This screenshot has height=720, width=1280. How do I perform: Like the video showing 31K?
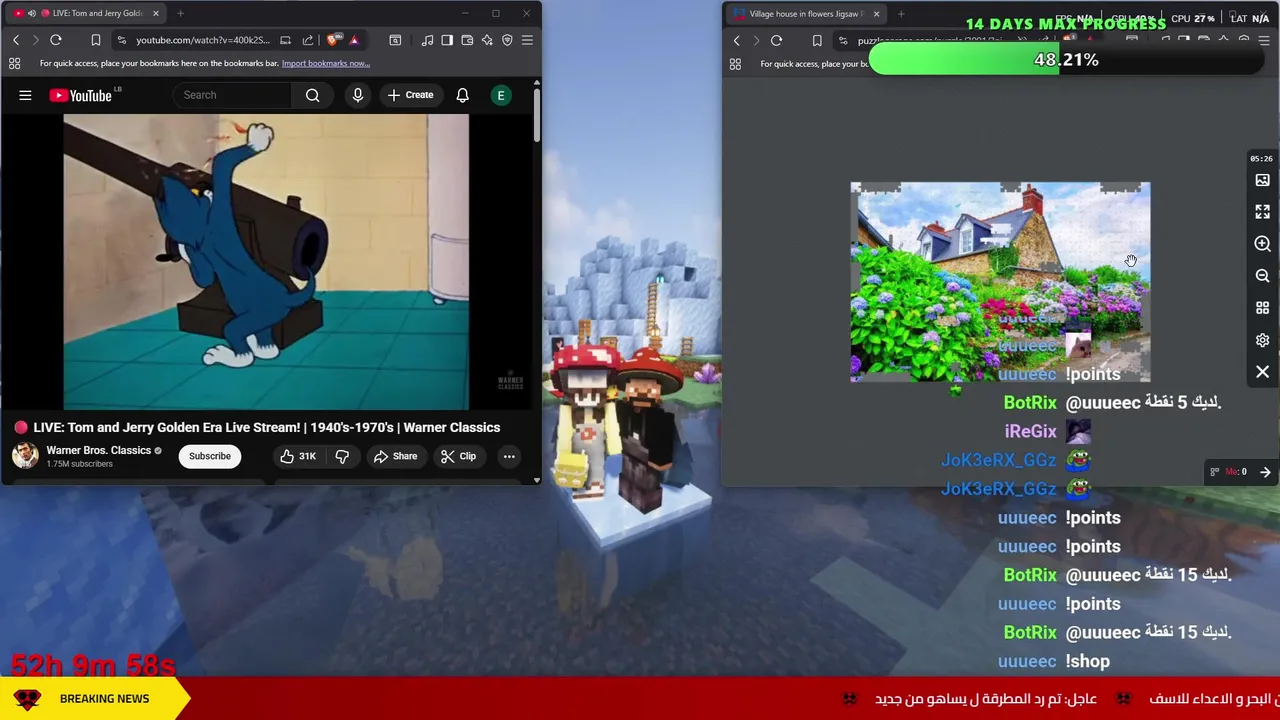[x=297, y=456]
